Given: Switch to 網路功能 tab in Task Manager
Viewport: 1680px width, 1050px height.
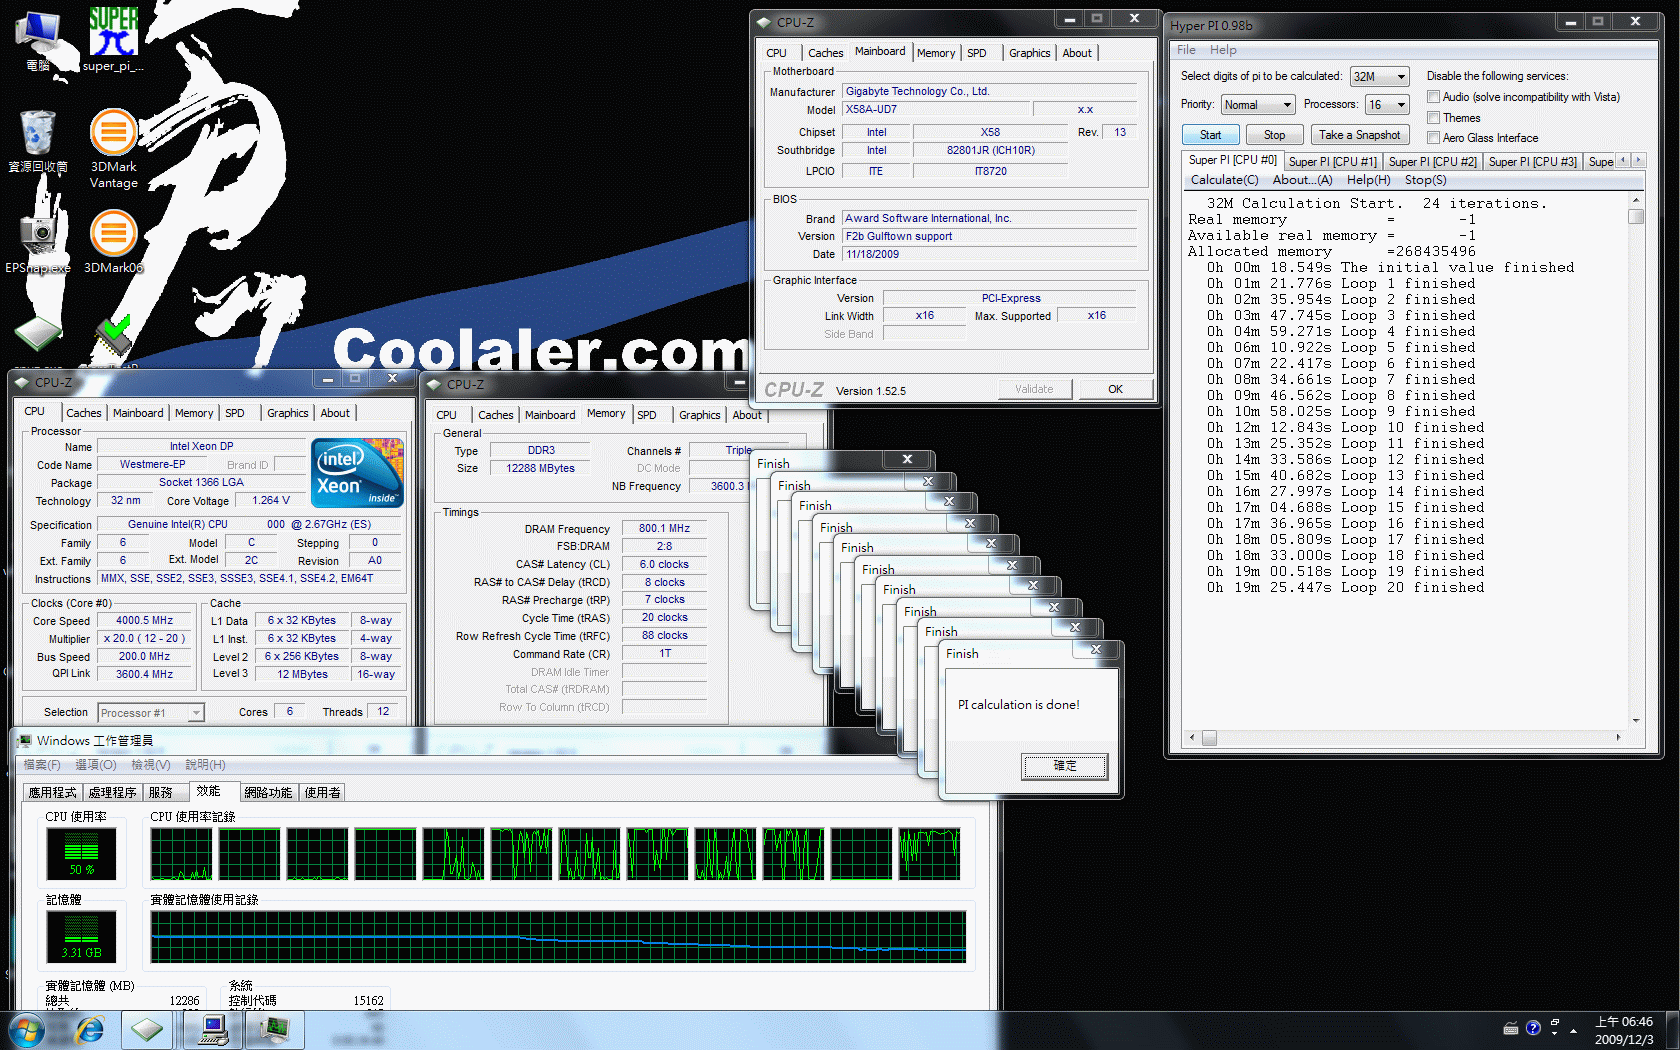Looking at the screenshot, I should coord(268,792).
